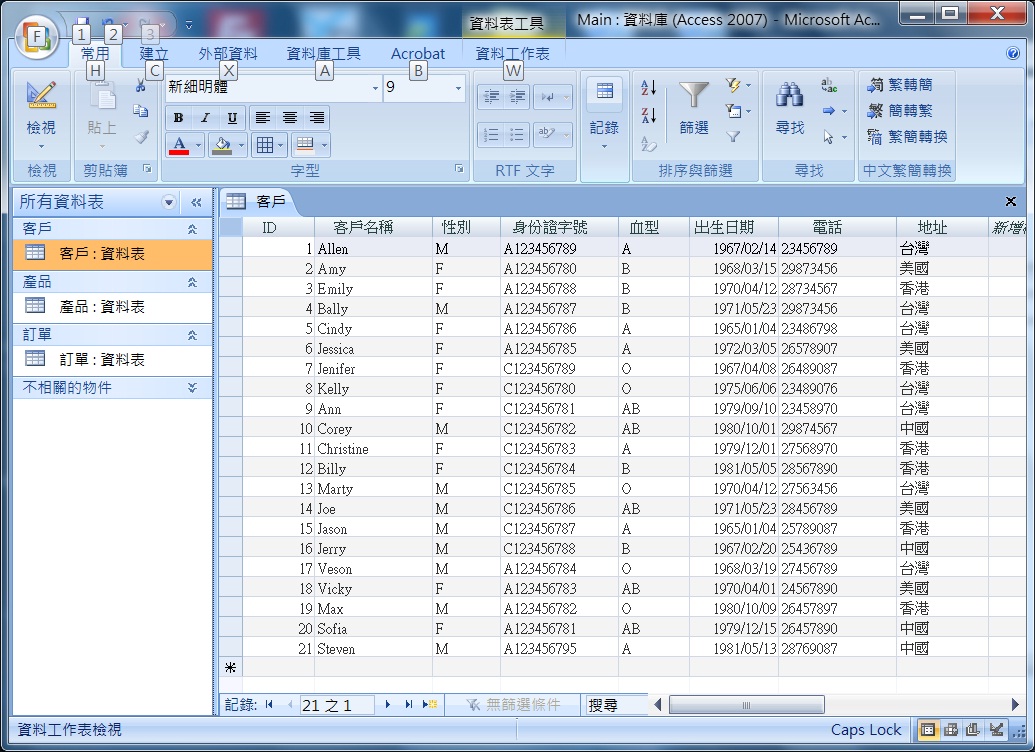The height and width of the screenshot is (752, 1035).
Task: Click the Replace icon
Action: point(829,85)
